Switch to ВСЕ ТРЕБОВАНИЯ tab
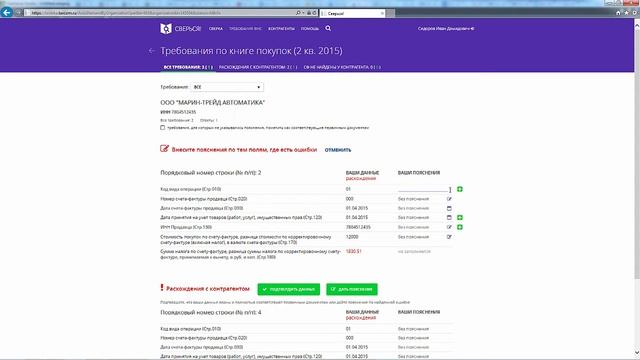Viewport: 640px width, 360px height. 188,67
